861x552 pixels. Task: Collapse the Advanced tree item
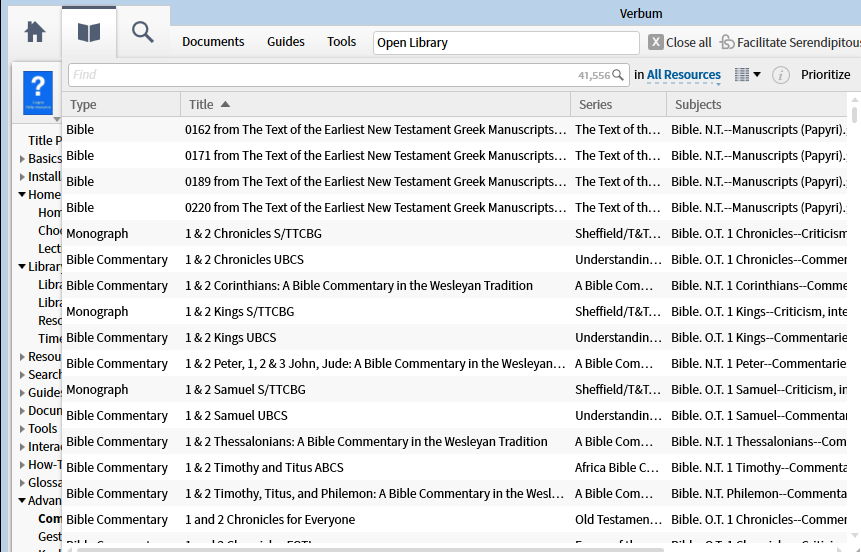click(x=22, y=500)
